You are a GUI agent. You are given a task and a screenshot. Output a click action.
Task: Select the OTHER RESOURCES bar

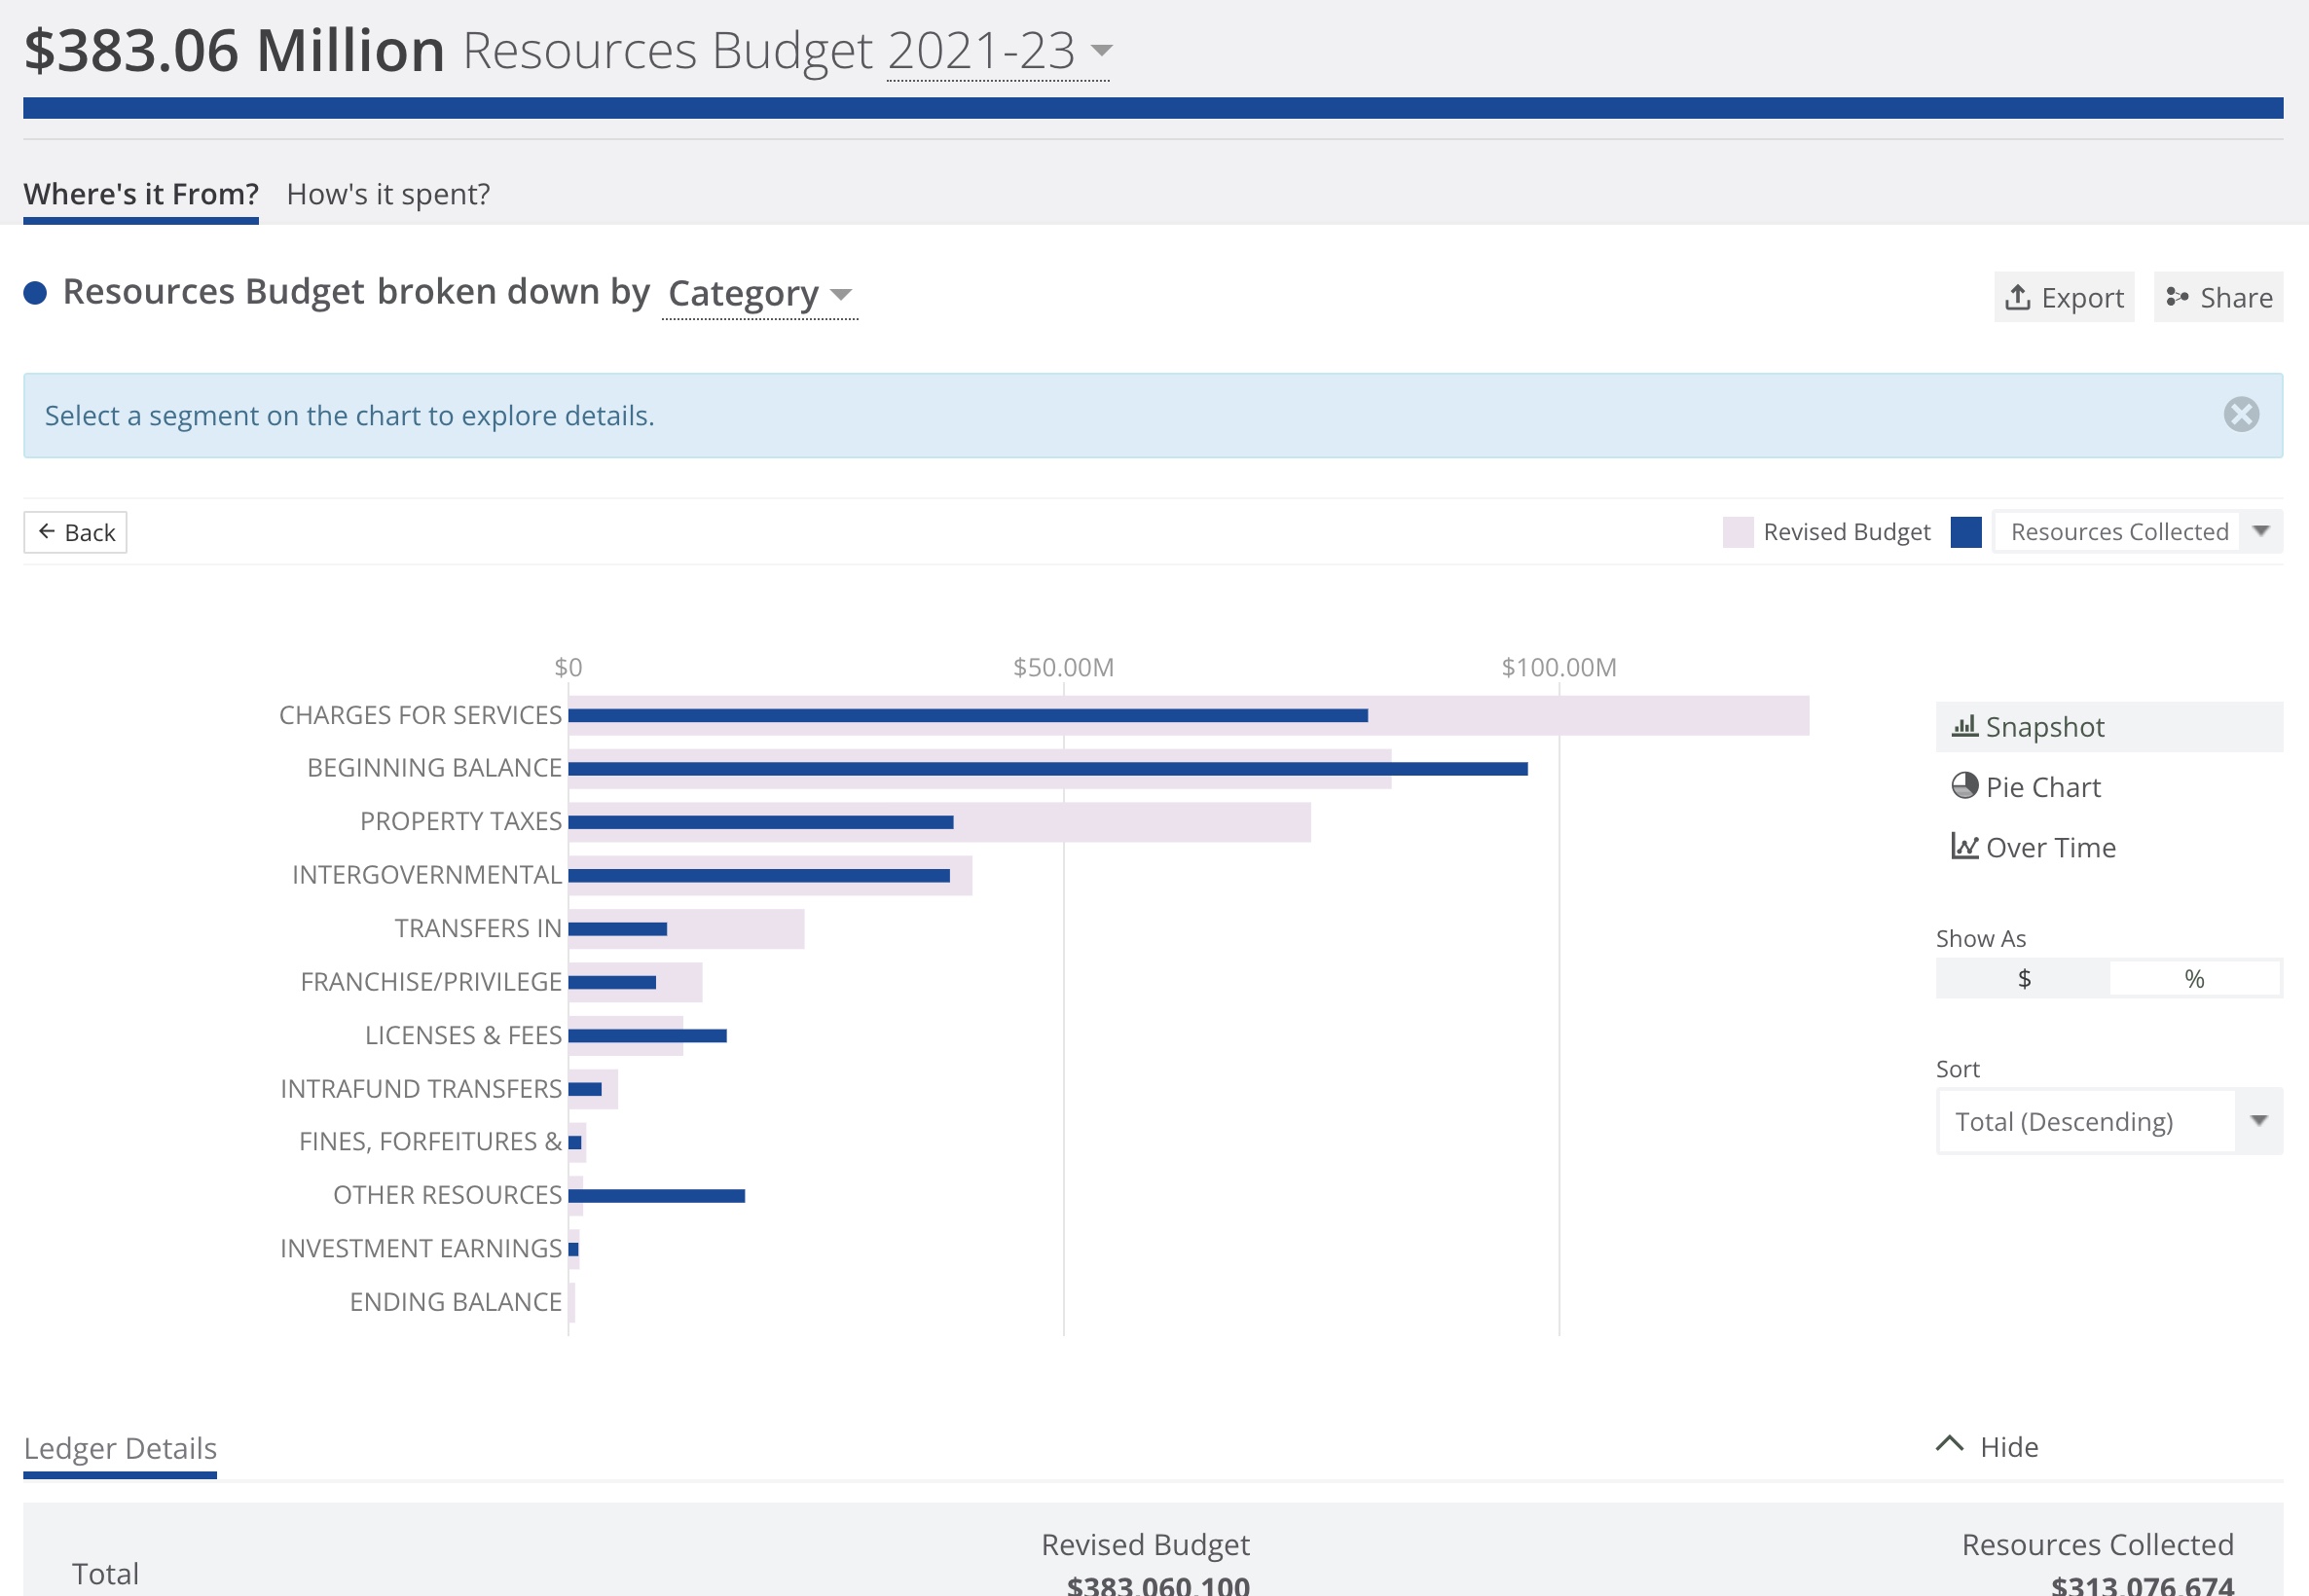coord(656,1195)
